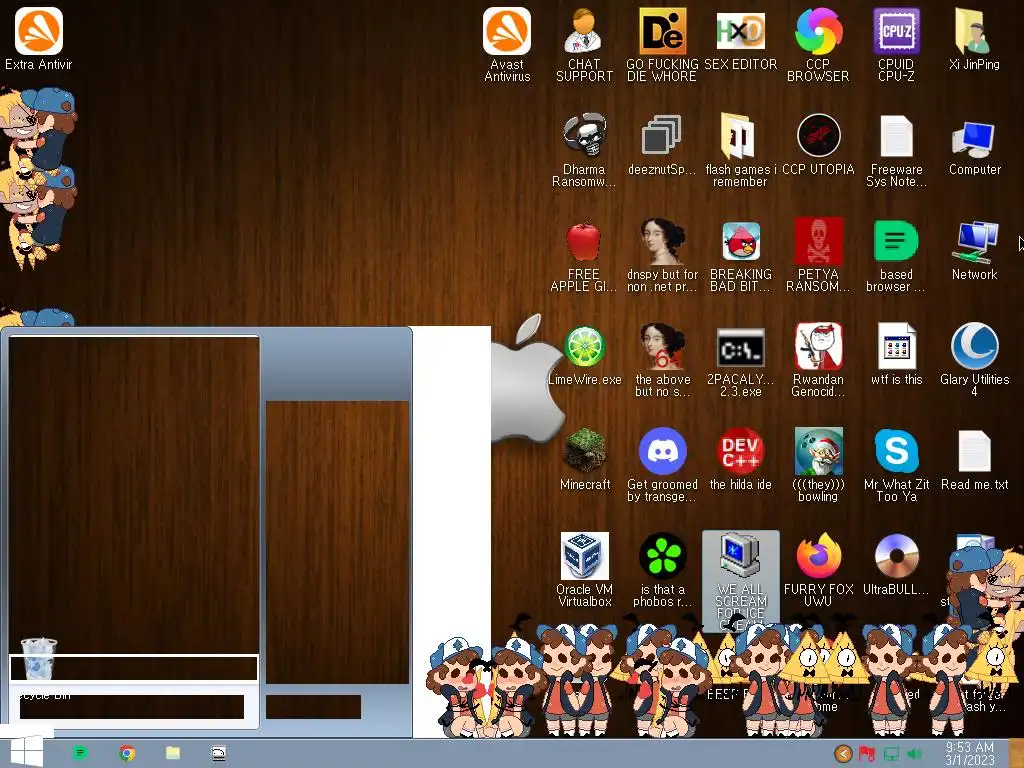Viewport: 1024px width, 768px height.
Task: Select the CPUID CPU-Z icon
Action: pyautogui.click(x=896, y=44)
